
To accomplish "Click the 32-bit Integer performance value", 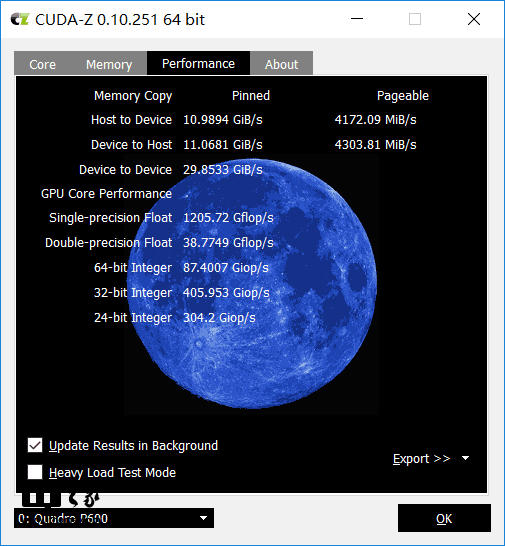I will pyautogui.click(x=226, y=292).
